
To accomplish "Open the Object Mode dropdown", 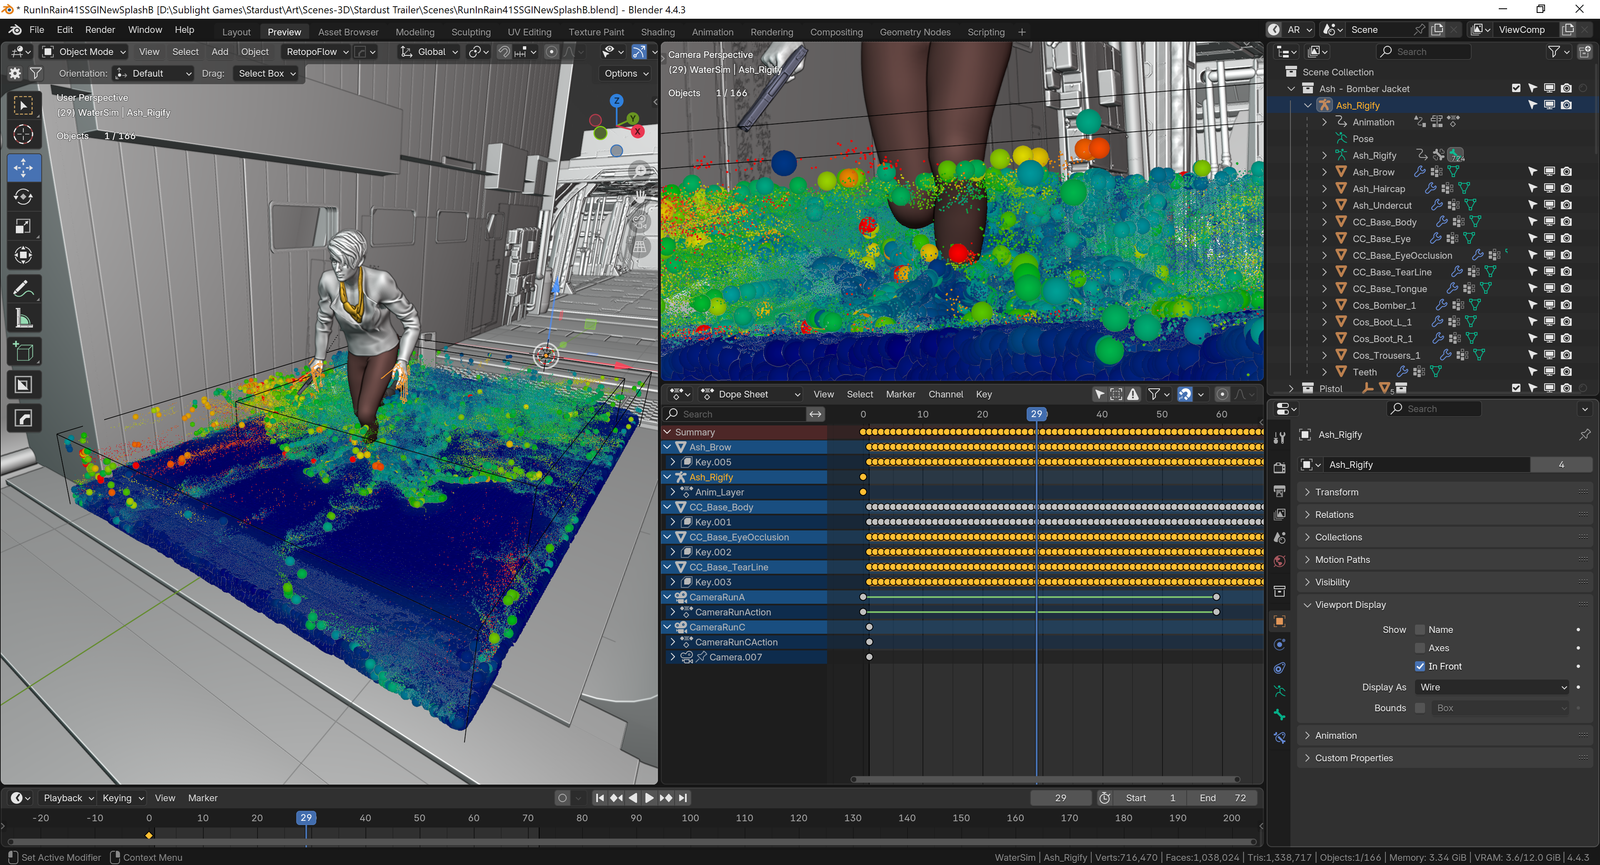I will pyautogui.click(x=85, y=52).
